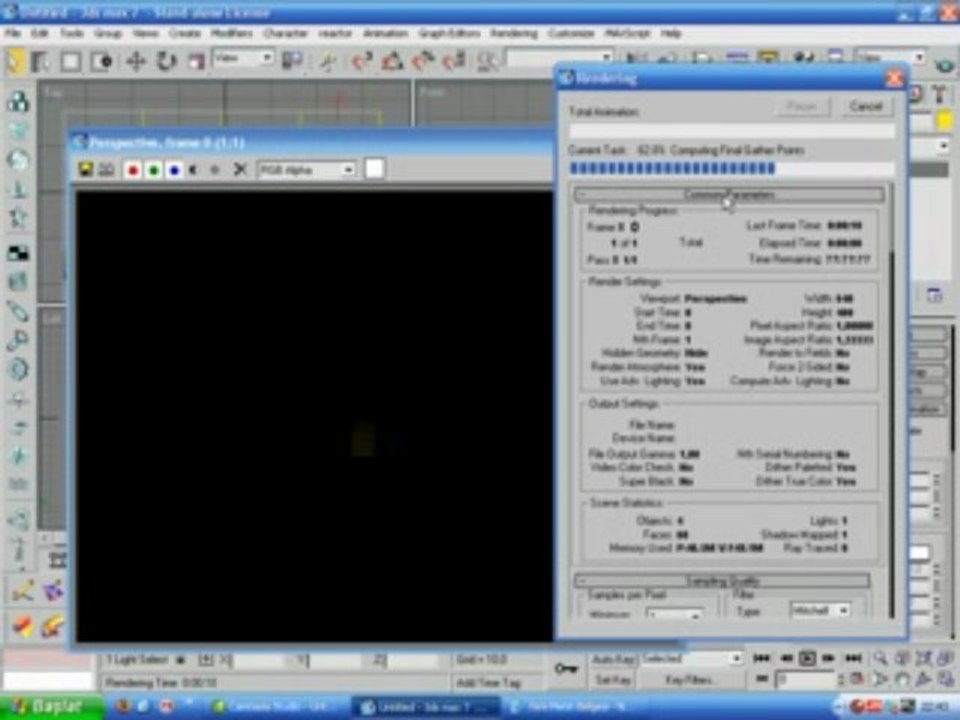Viewport: 960px width, 720px height.
Task: Click Create Cloth Collection reactor icon
Action: pyautogui.click(x=18, y=130)
